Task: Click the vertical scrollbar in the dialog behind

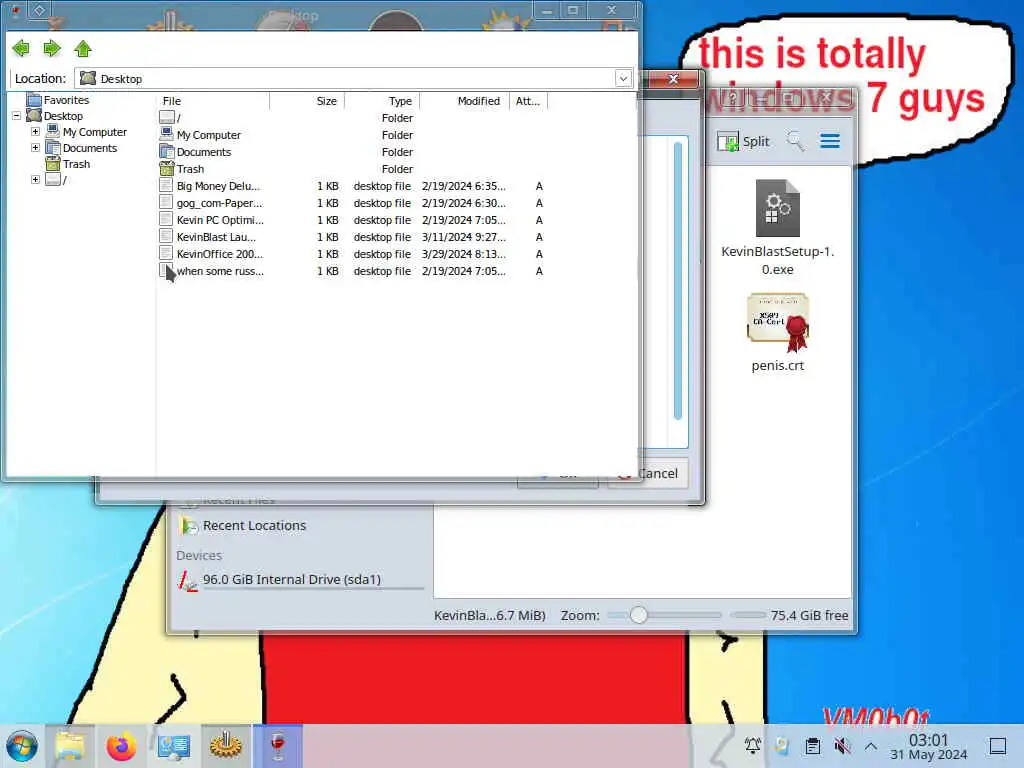Action: tap(678, 281)
